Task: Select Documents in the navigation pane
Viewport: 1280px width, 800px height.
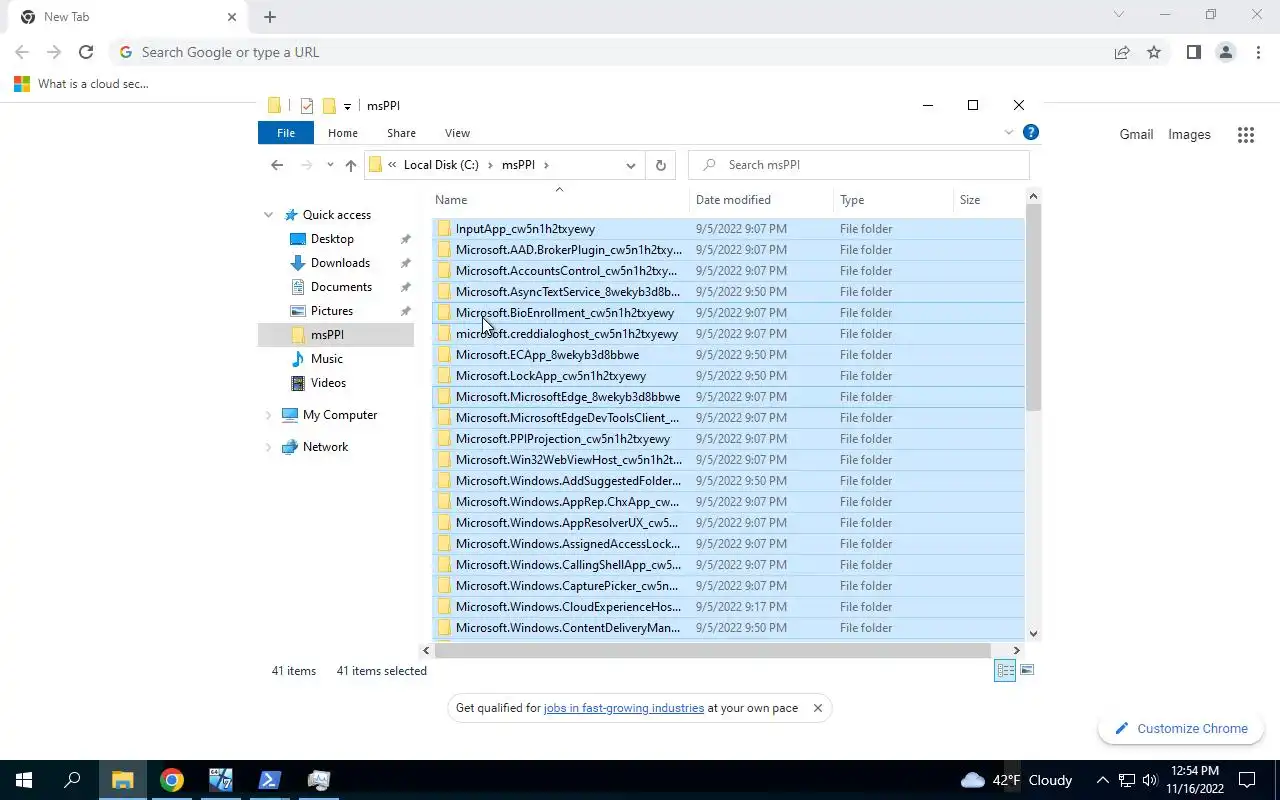Action: [341, 287]
